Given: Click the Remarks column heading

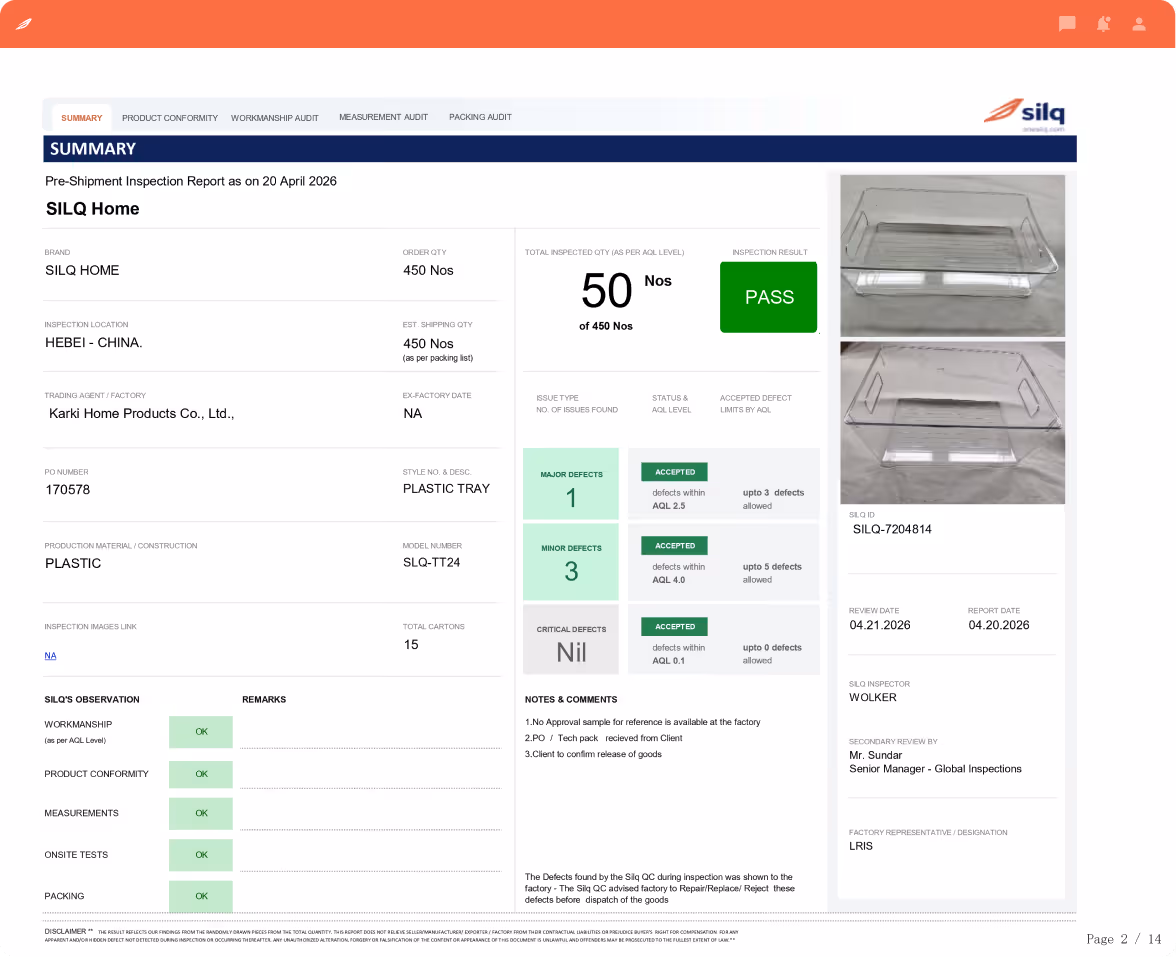Looking at the screenshot, I should (x=264, y=700).
